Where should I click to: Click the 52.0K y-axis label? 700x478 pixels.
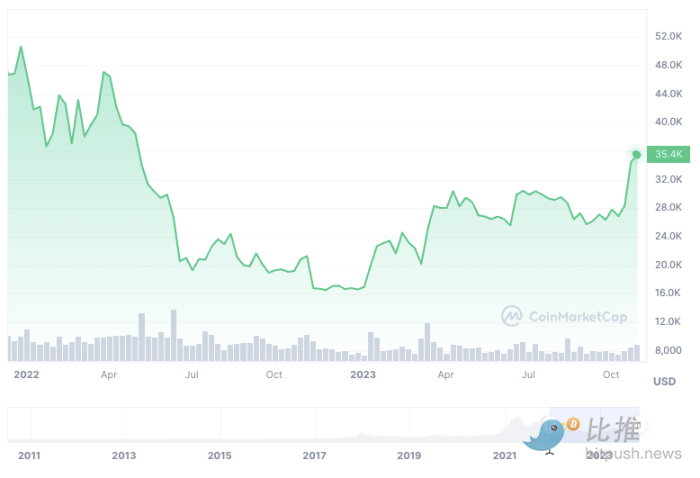668,36
